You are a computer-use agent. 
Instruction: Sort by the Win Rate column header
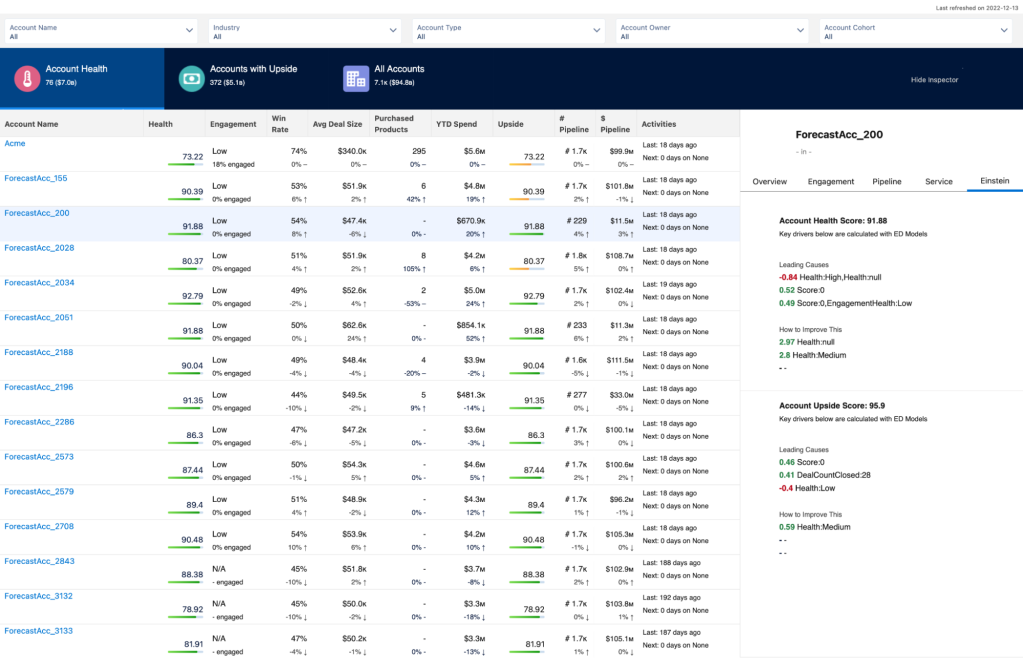[x=284, y=123]
